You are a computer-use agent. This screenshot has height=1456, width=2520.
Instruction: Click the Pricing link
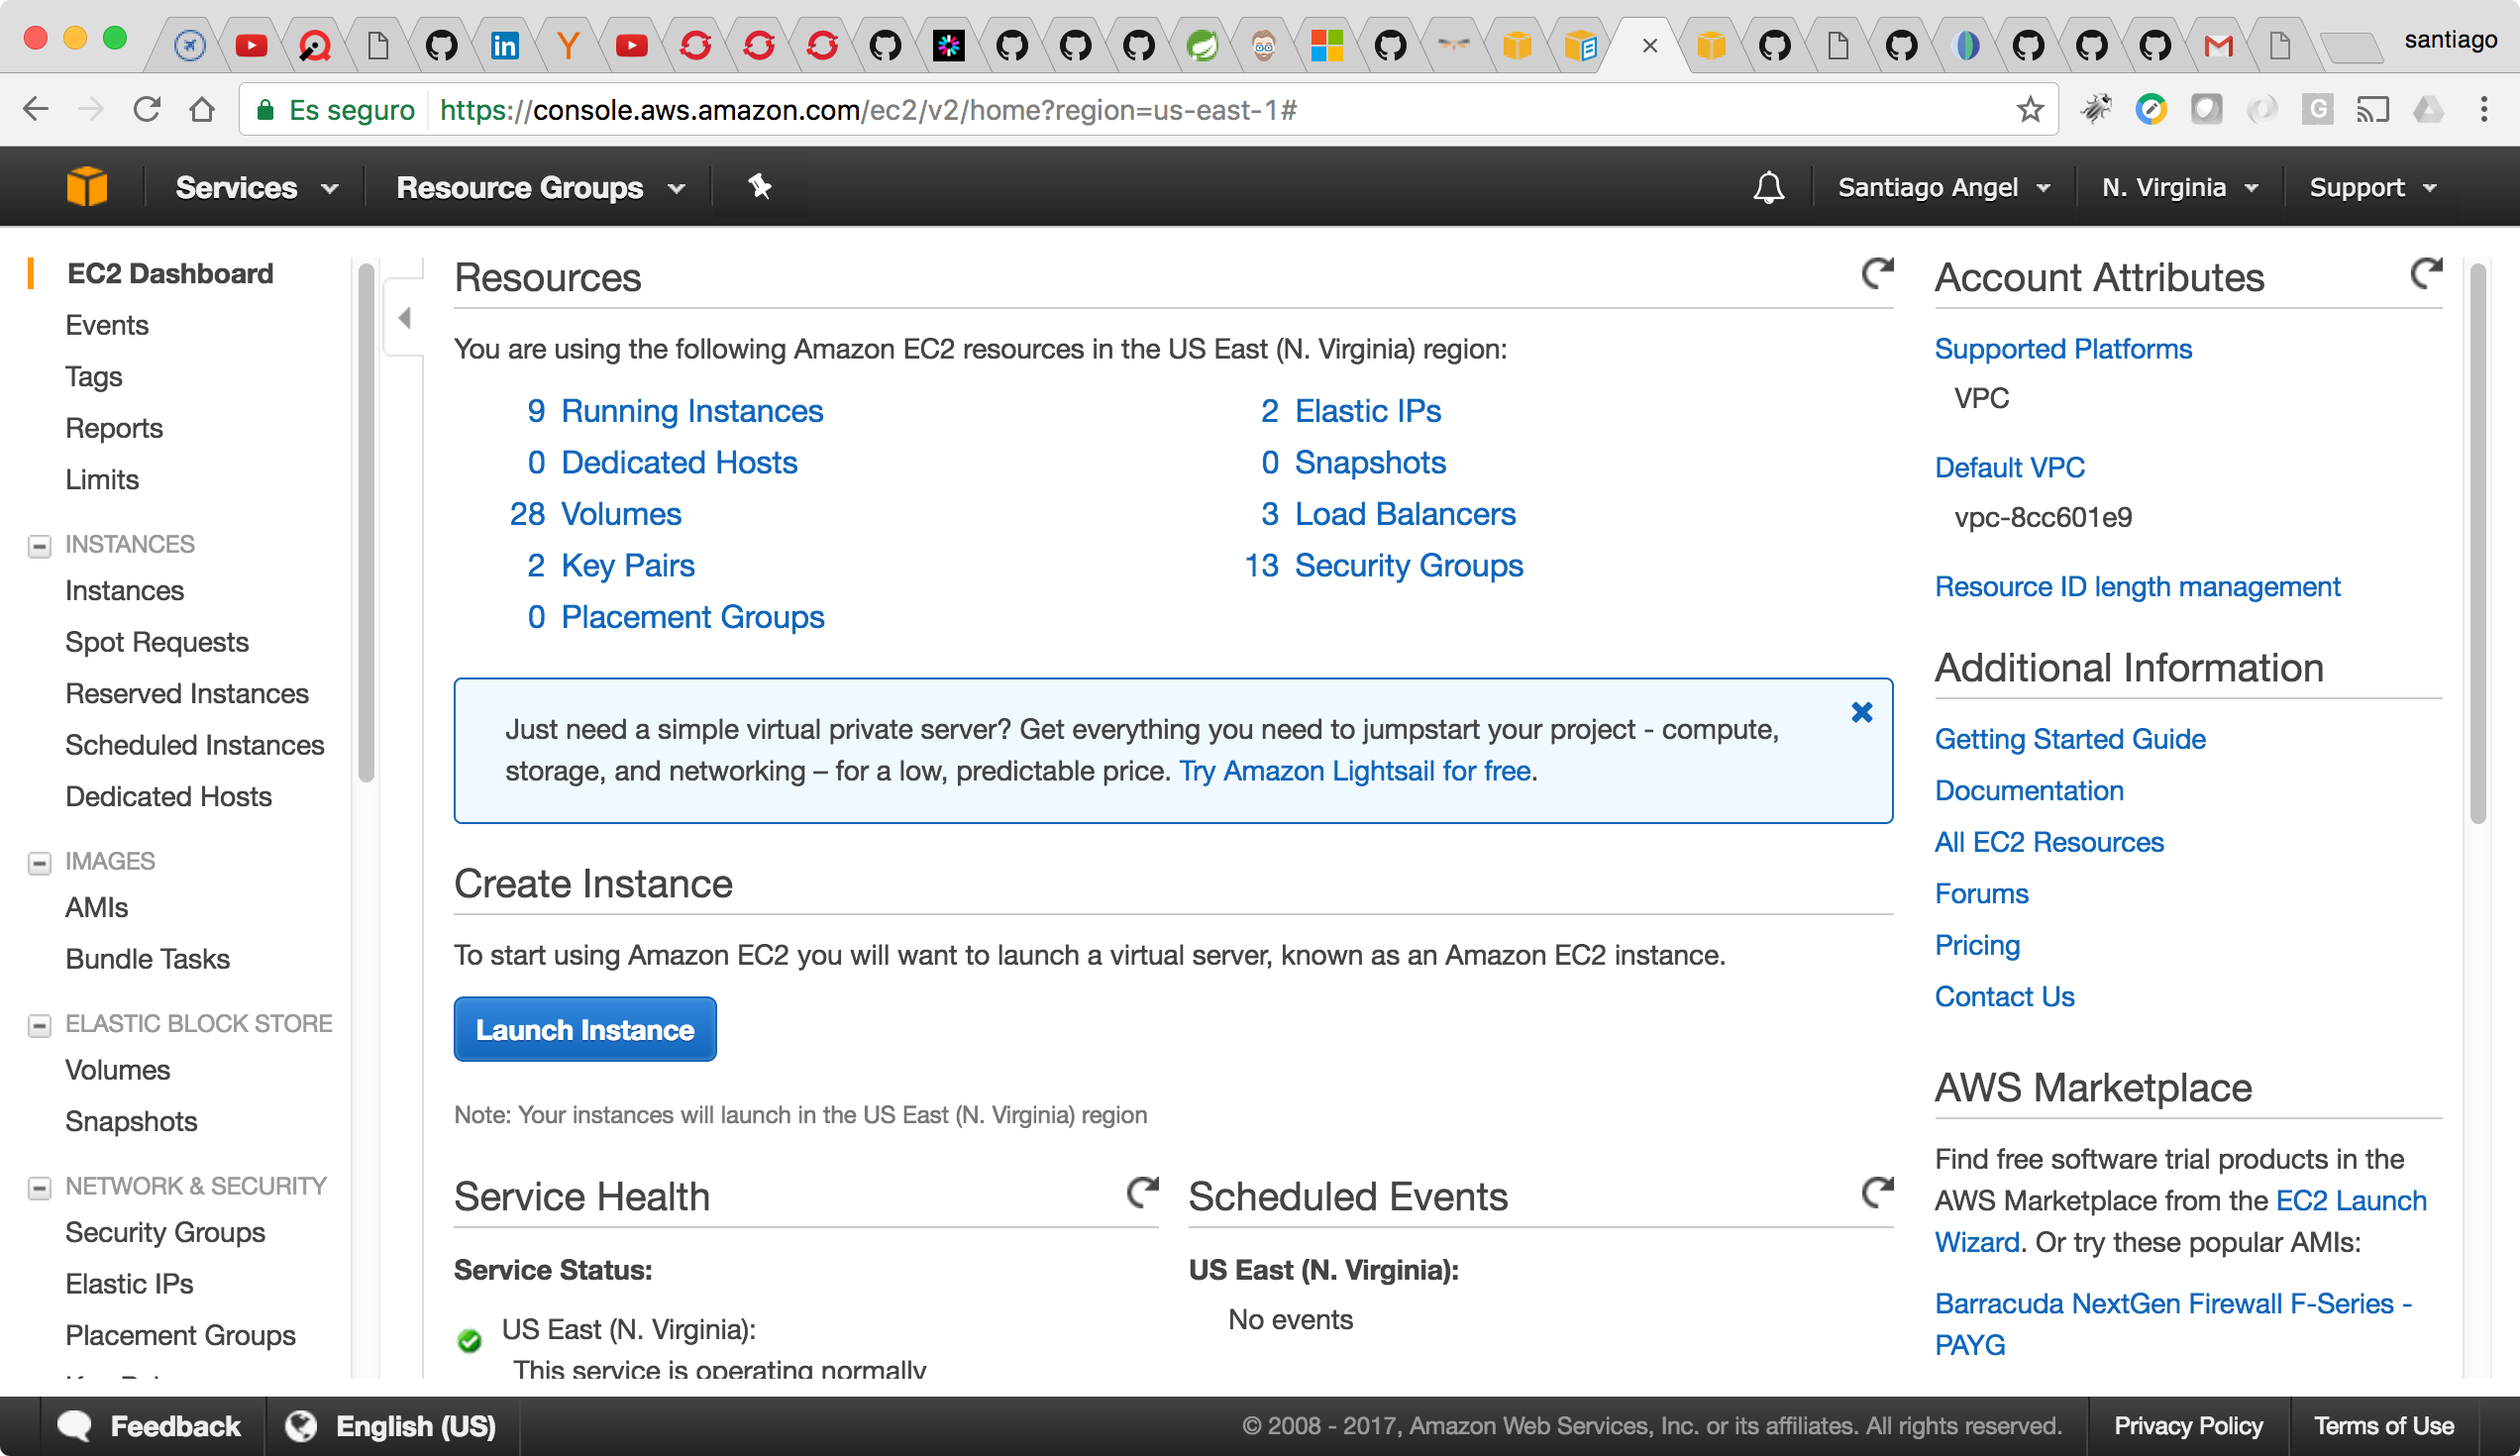pyautogui.click(x=1977, y=945)
